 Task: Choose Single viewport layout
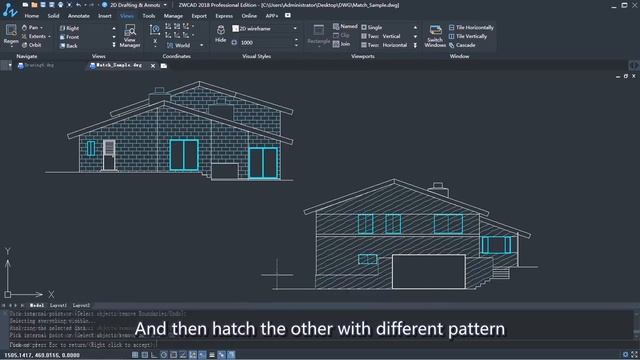point(372,27)
